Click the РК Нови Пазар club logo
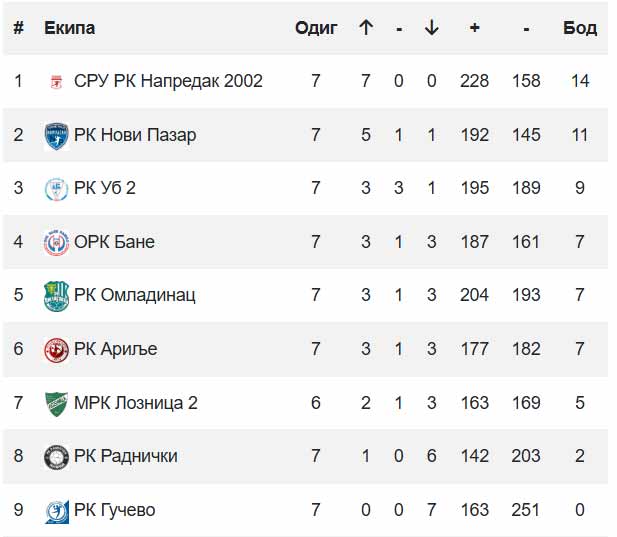Viewport: 617px width, 537px height. [x=56, y=135]
